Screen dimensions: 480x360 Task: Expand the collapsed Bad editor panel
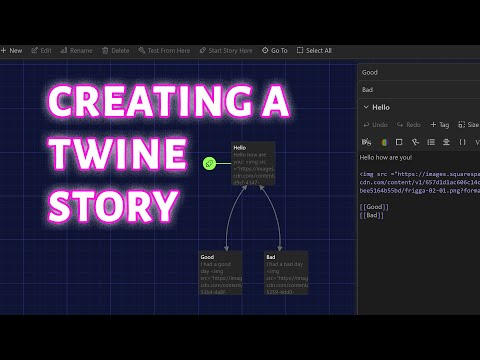click(419, 90)
